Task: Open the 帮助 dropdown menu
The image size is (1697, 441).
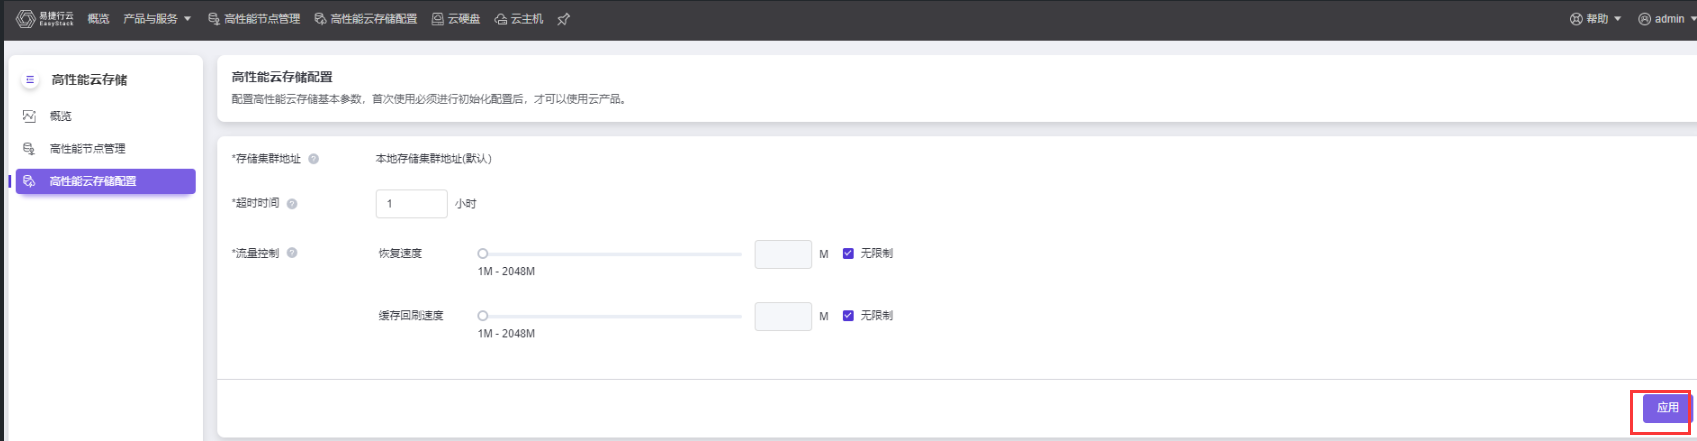Action: [x=1596, y=19]
